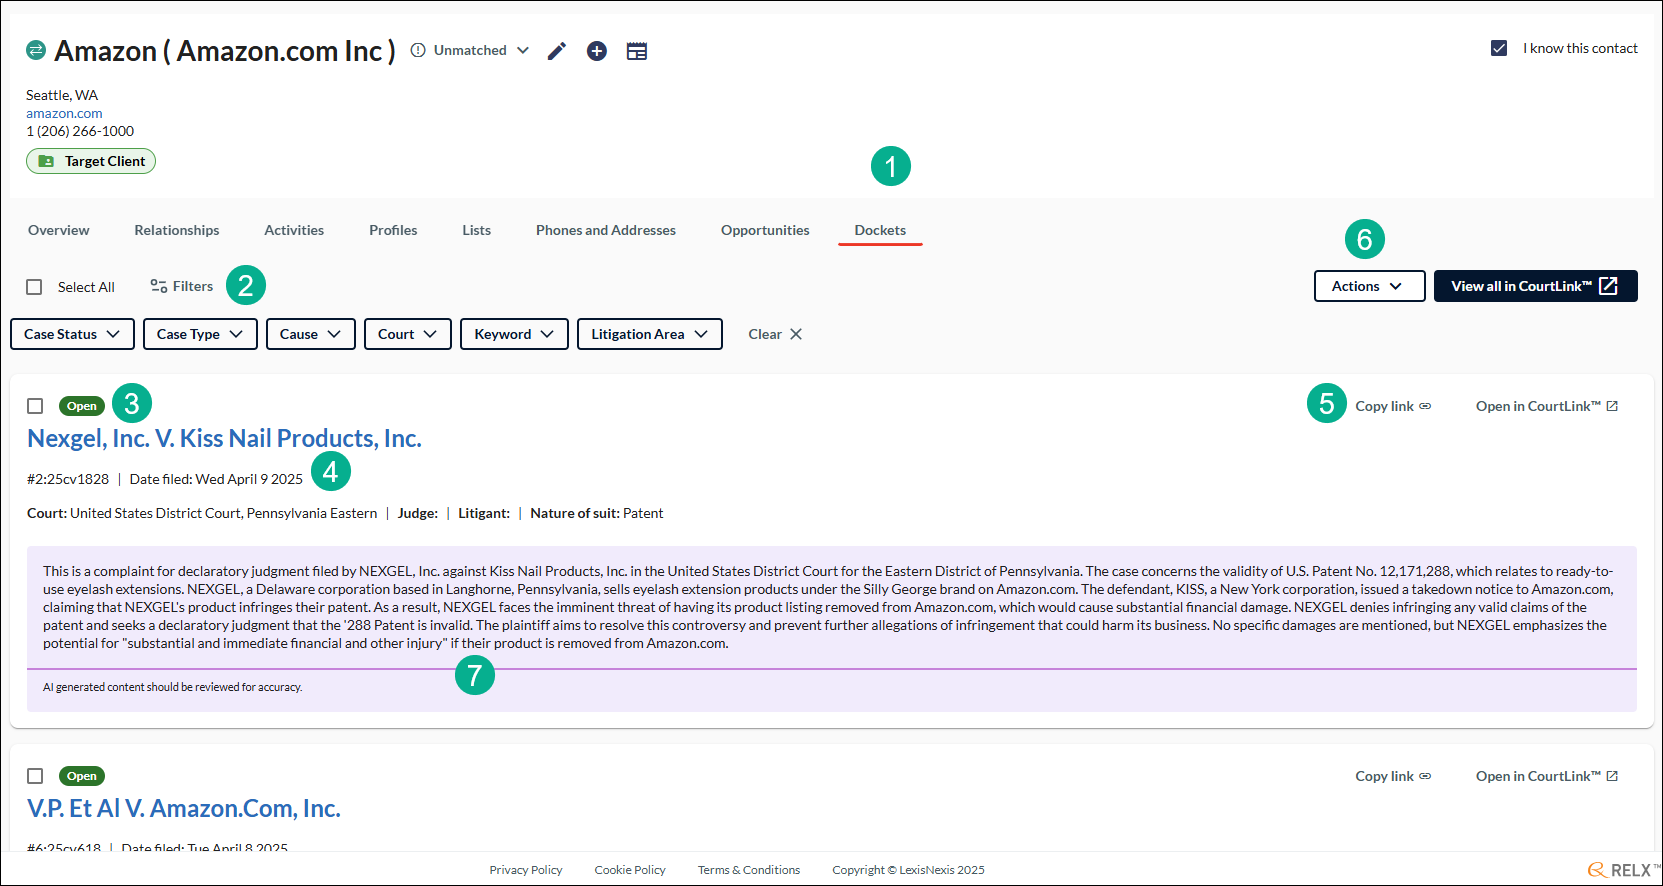Open the Court filter dropdown
Image resolution: width=1663 pixels, height=886 pixels.
[408, 334]
